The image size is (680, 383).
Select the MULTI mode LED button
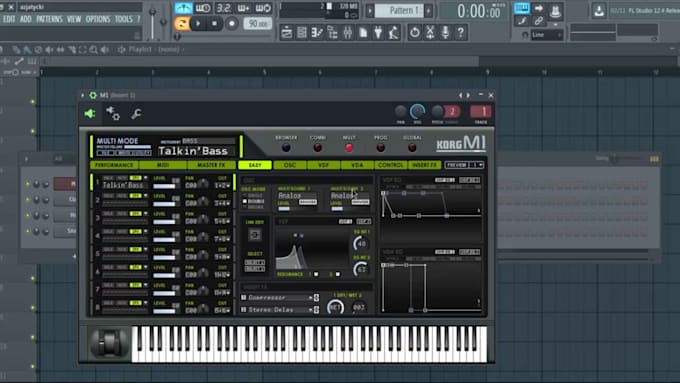tap(349, 148)
